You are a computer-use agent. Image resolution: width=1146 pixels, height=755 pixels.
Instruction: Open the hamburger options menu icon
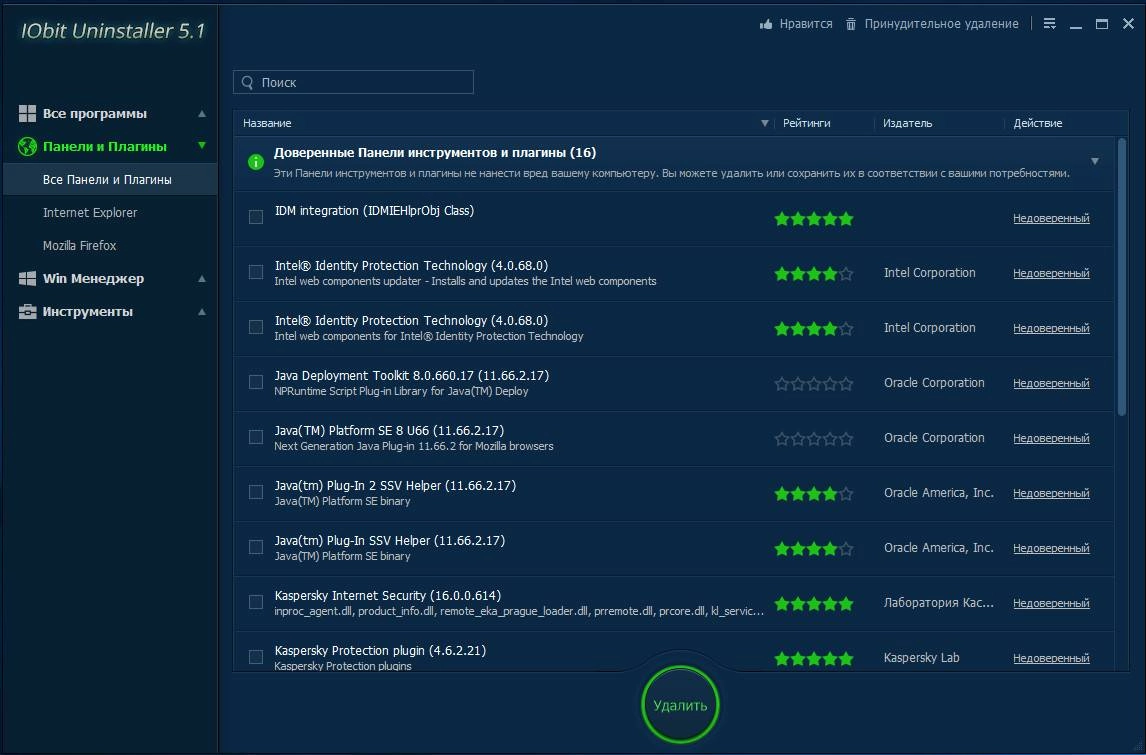click(x=1050, y=23)
